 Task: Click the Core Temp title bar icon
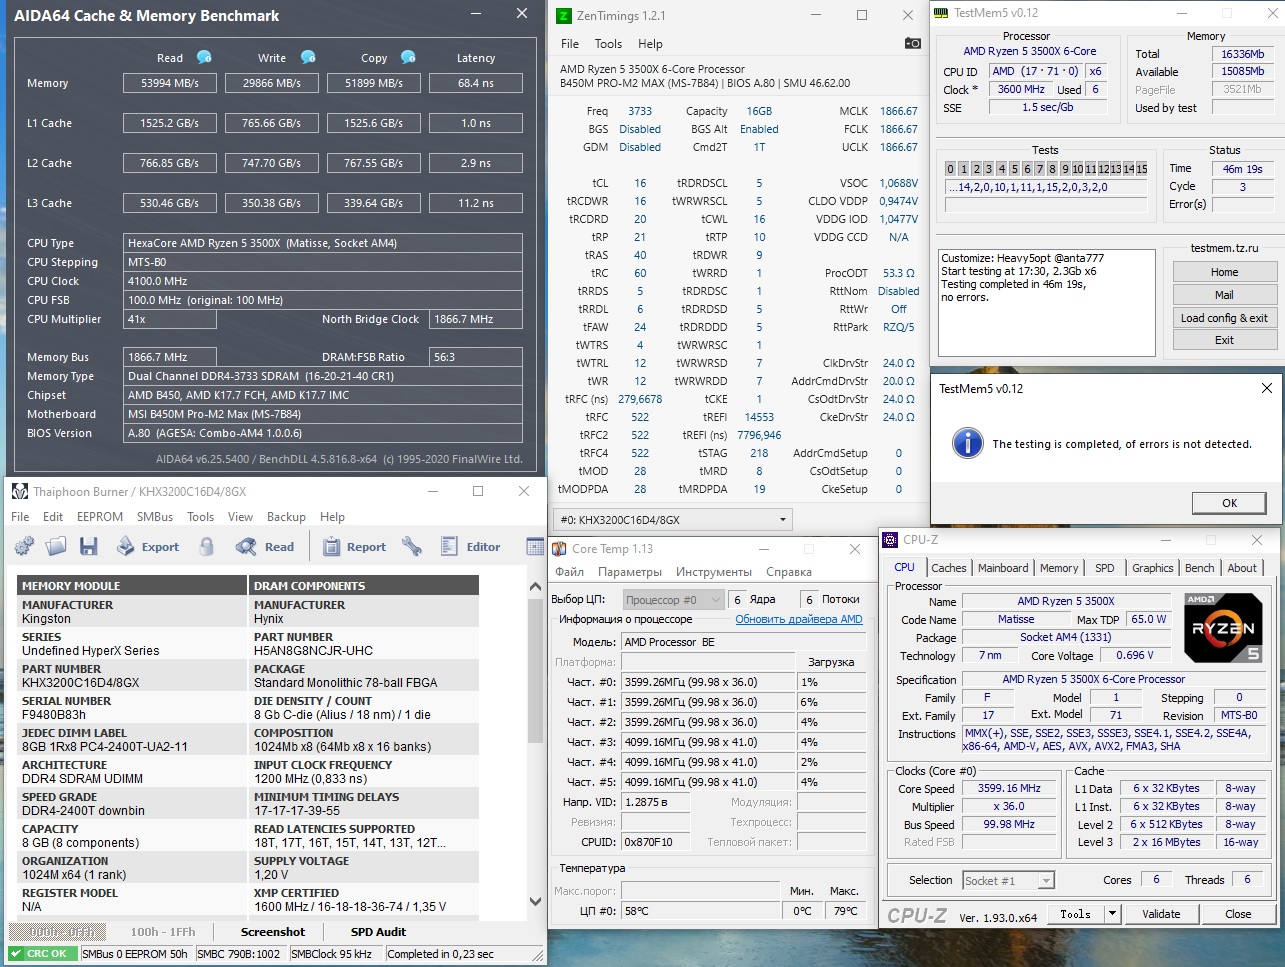coord(560,548)
